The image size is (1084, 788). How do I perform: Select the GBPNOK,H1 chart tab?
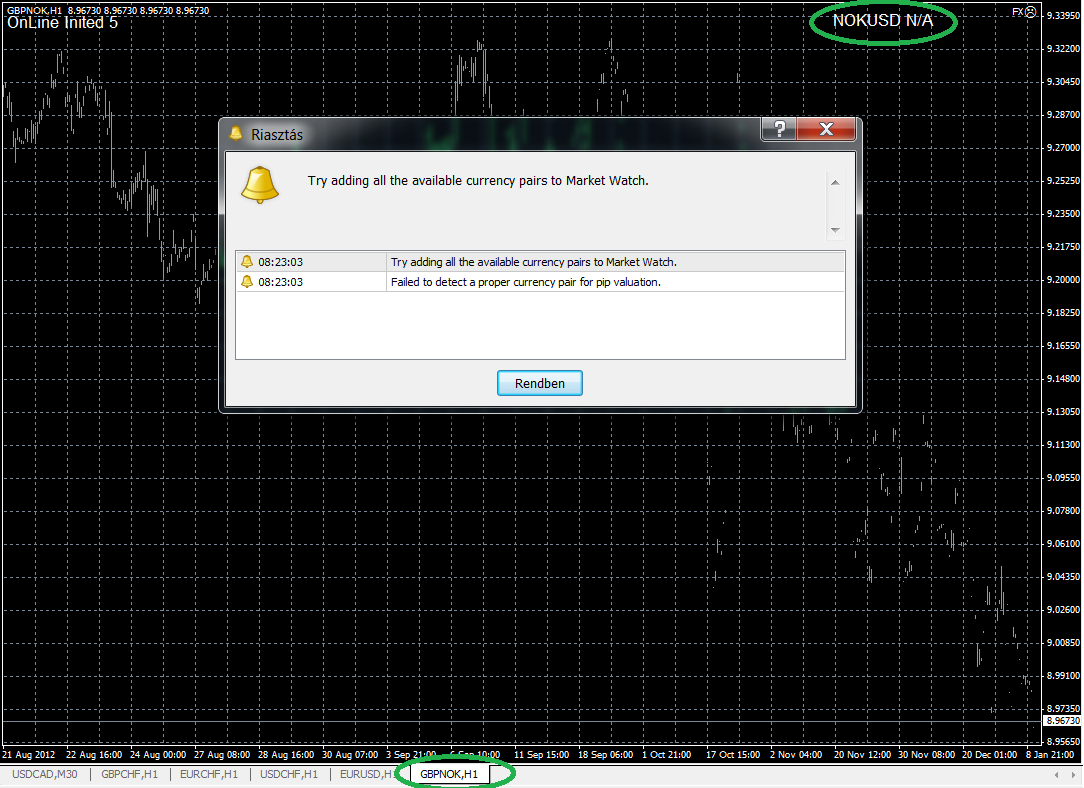pyautogui.click(x=449, y=774)
